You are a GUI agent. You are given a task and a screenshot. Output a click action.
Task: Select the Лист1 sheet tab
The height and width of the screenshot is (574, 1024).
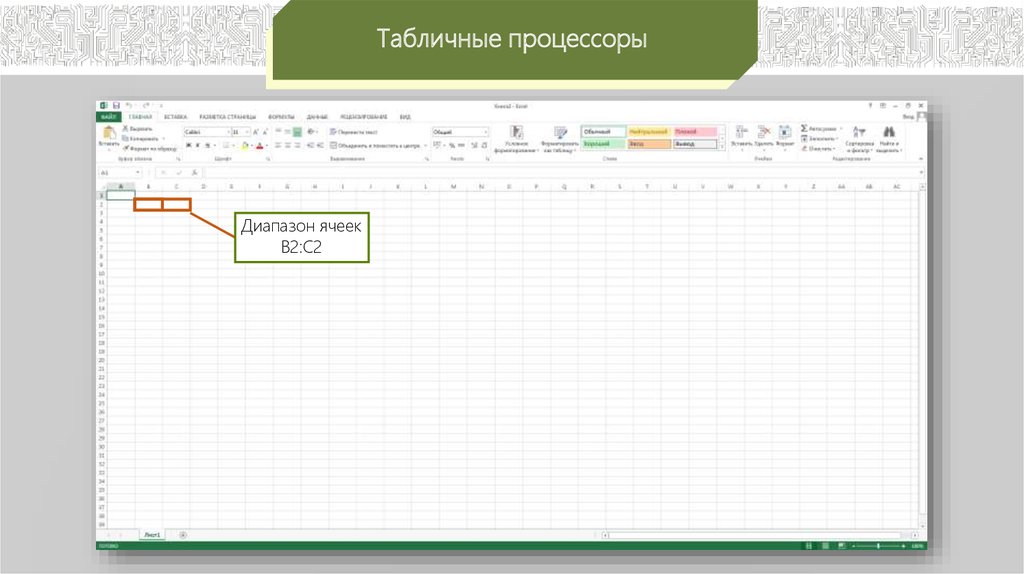152,535
